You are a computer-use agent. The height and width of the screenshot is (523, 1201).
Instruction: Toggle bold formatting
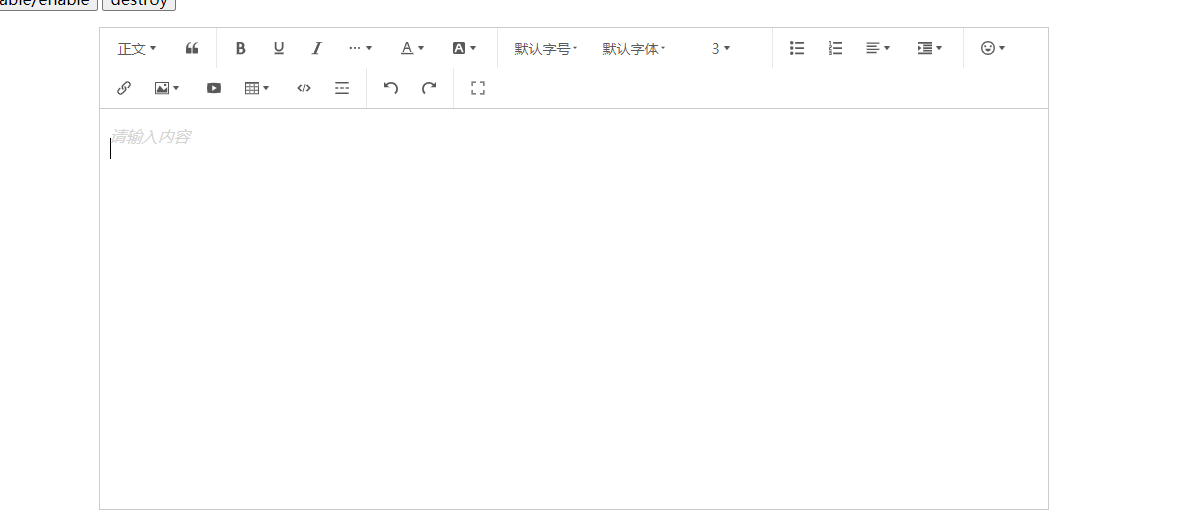240,48
